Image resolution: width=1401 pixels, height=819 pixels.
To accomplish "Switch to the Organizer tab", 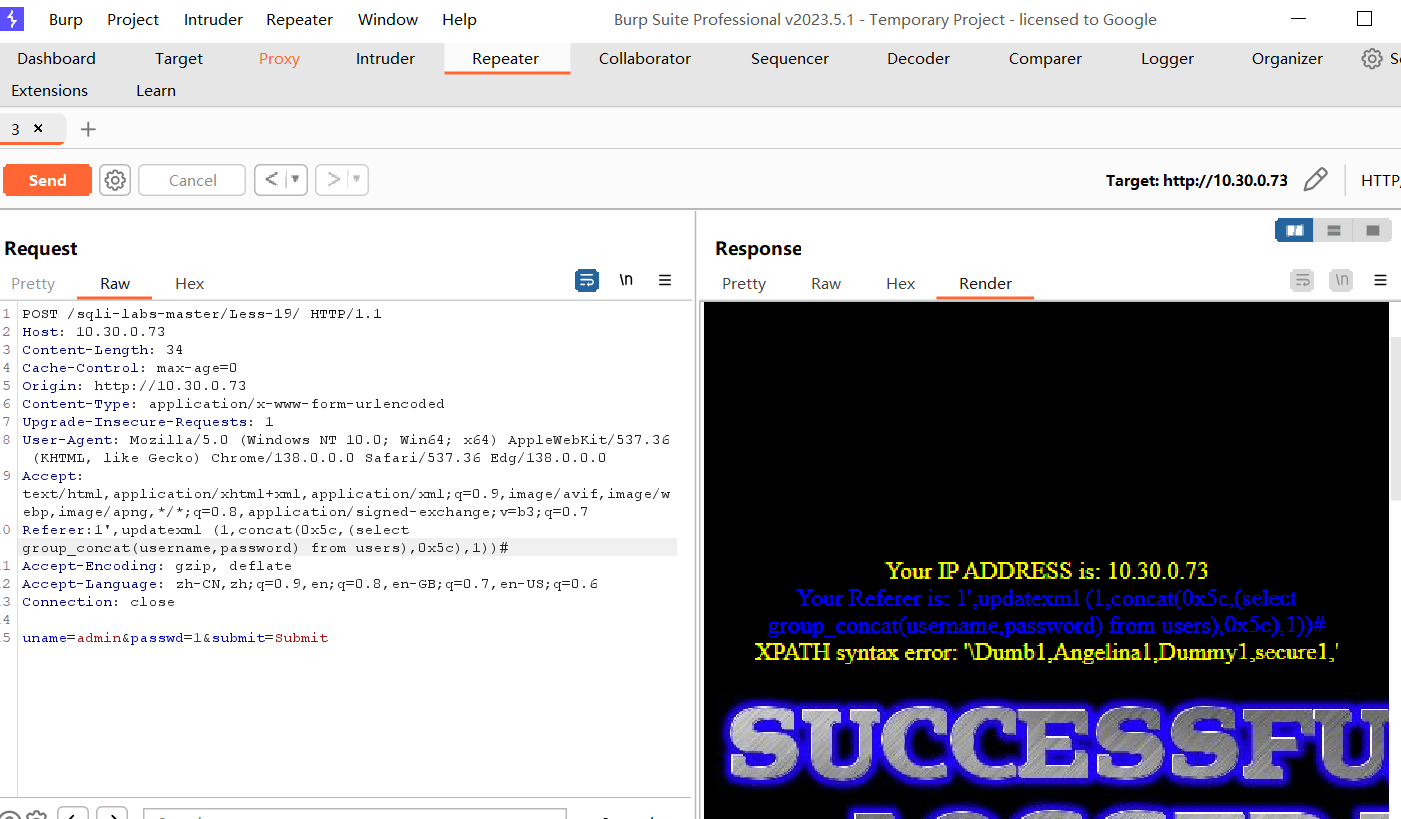I will (1287, 59).
